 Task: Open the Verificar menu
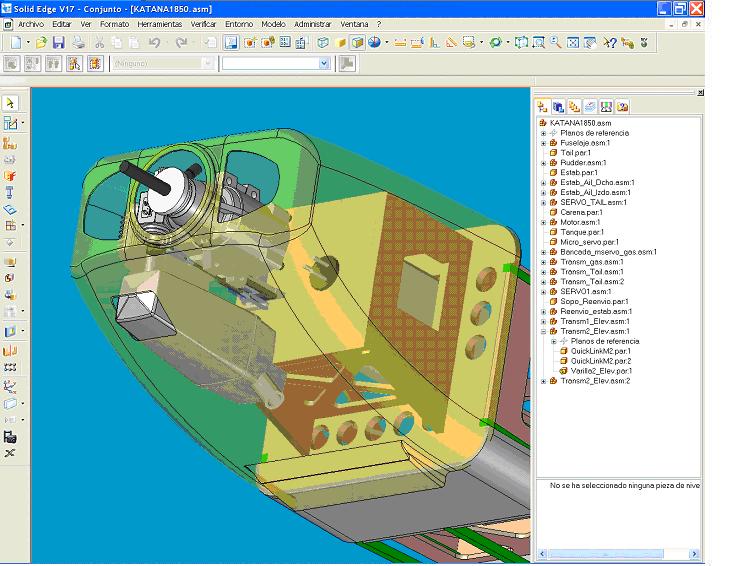coord(203,23)
